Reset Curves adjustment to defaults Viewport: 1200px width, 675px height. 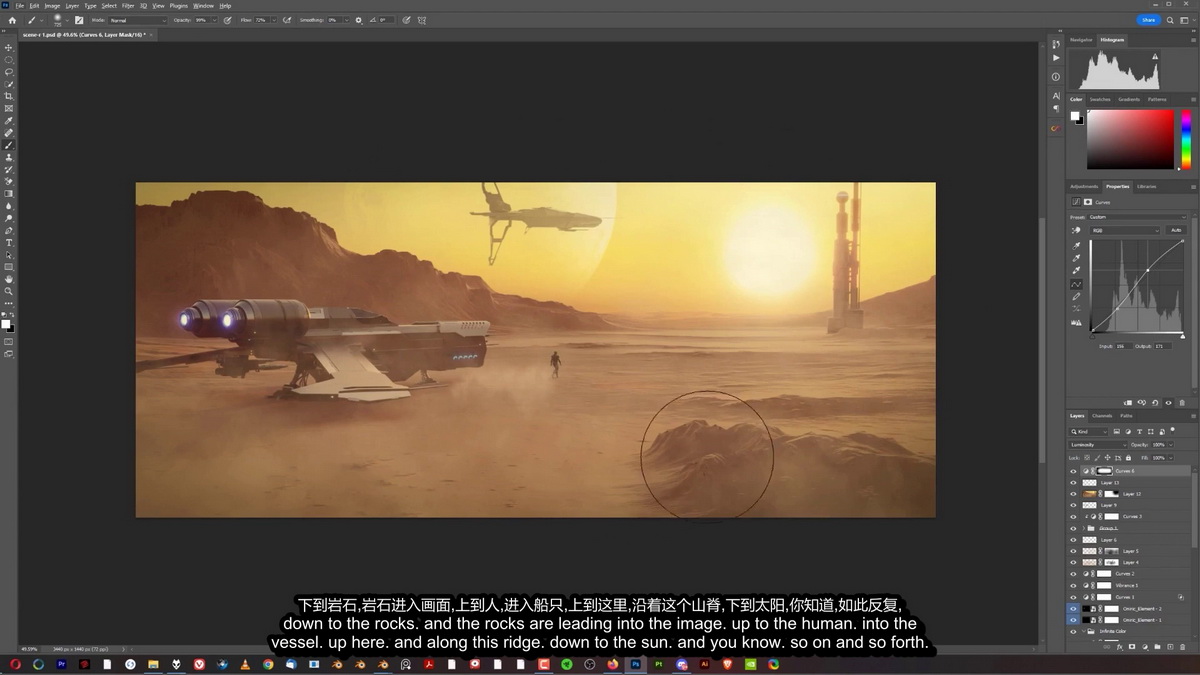(1155, 403)
